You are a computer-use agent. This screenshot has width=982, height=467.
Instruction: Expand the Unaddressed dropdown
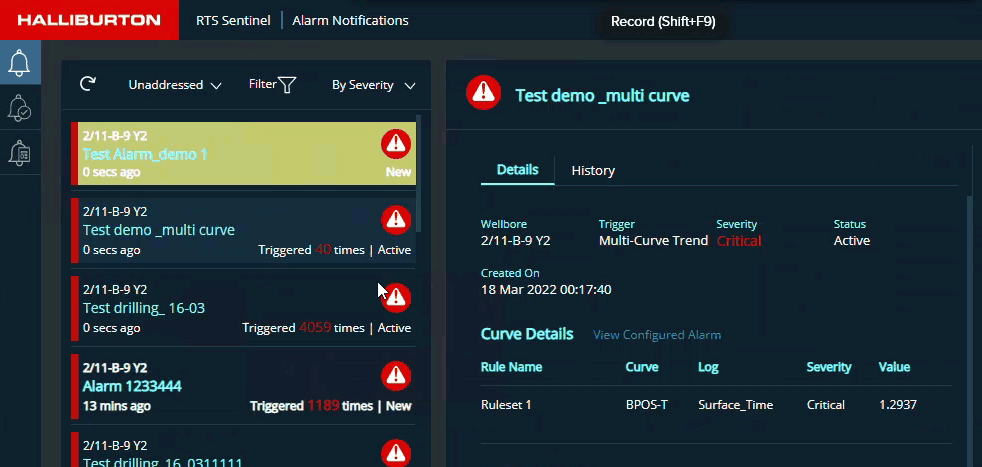(175, 85)
